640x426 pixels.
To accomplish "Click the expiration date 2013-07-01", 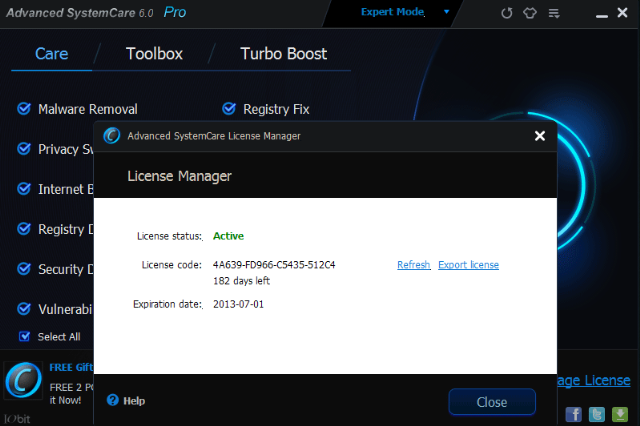I will [238, 304].
